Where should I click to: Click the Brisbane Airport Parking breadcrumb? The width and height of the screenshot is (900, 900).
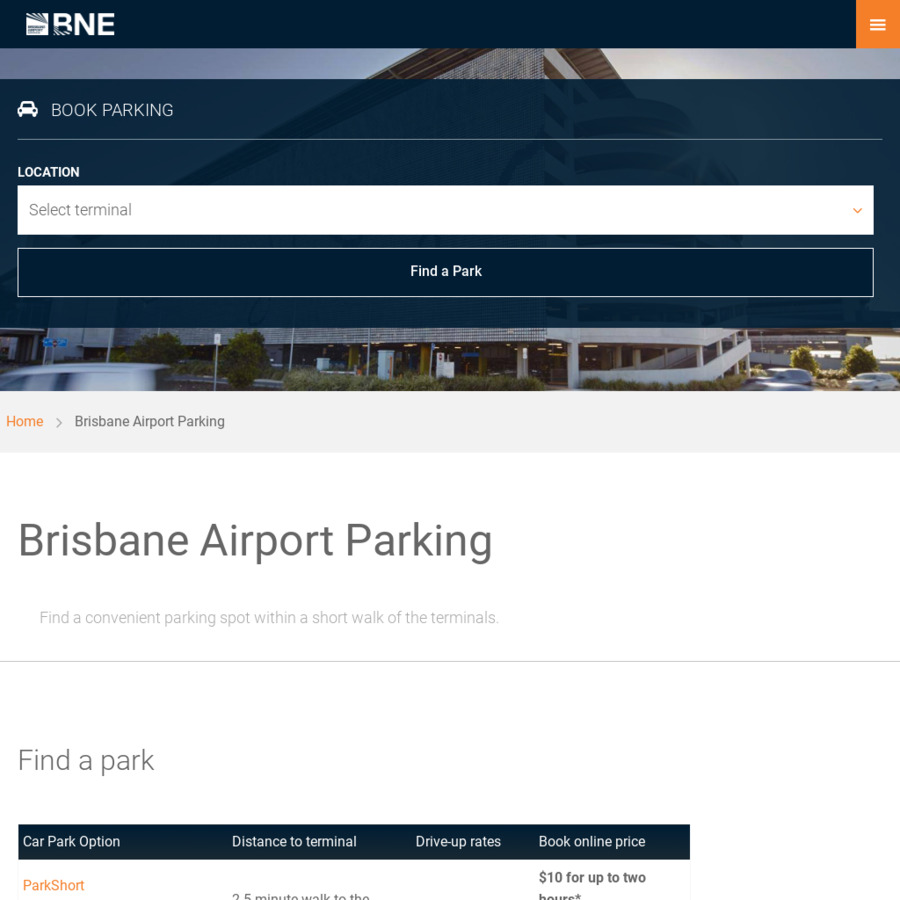[150, 422]
